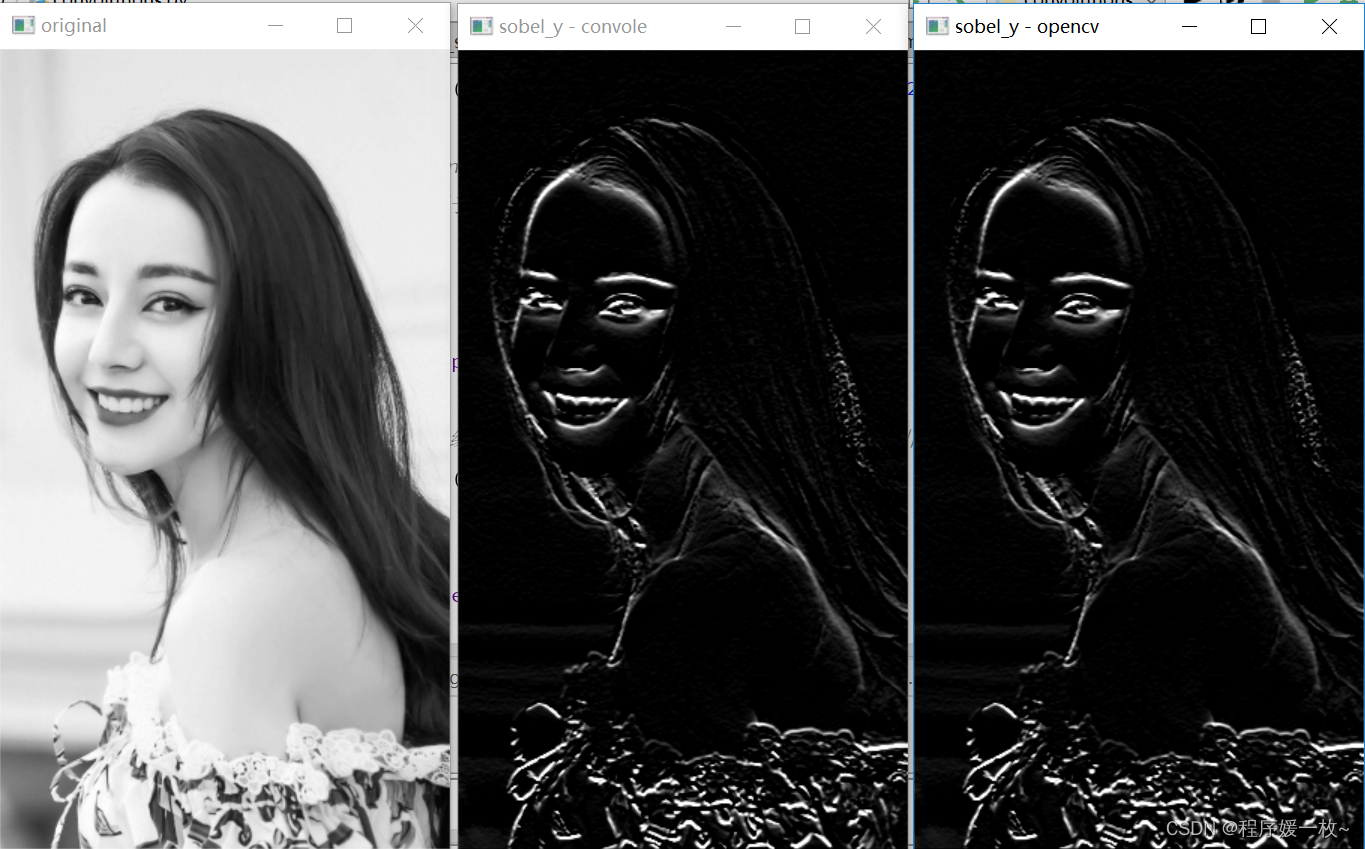
Task: Maximize the sobel_y - convole window
Action: (802, 27)
